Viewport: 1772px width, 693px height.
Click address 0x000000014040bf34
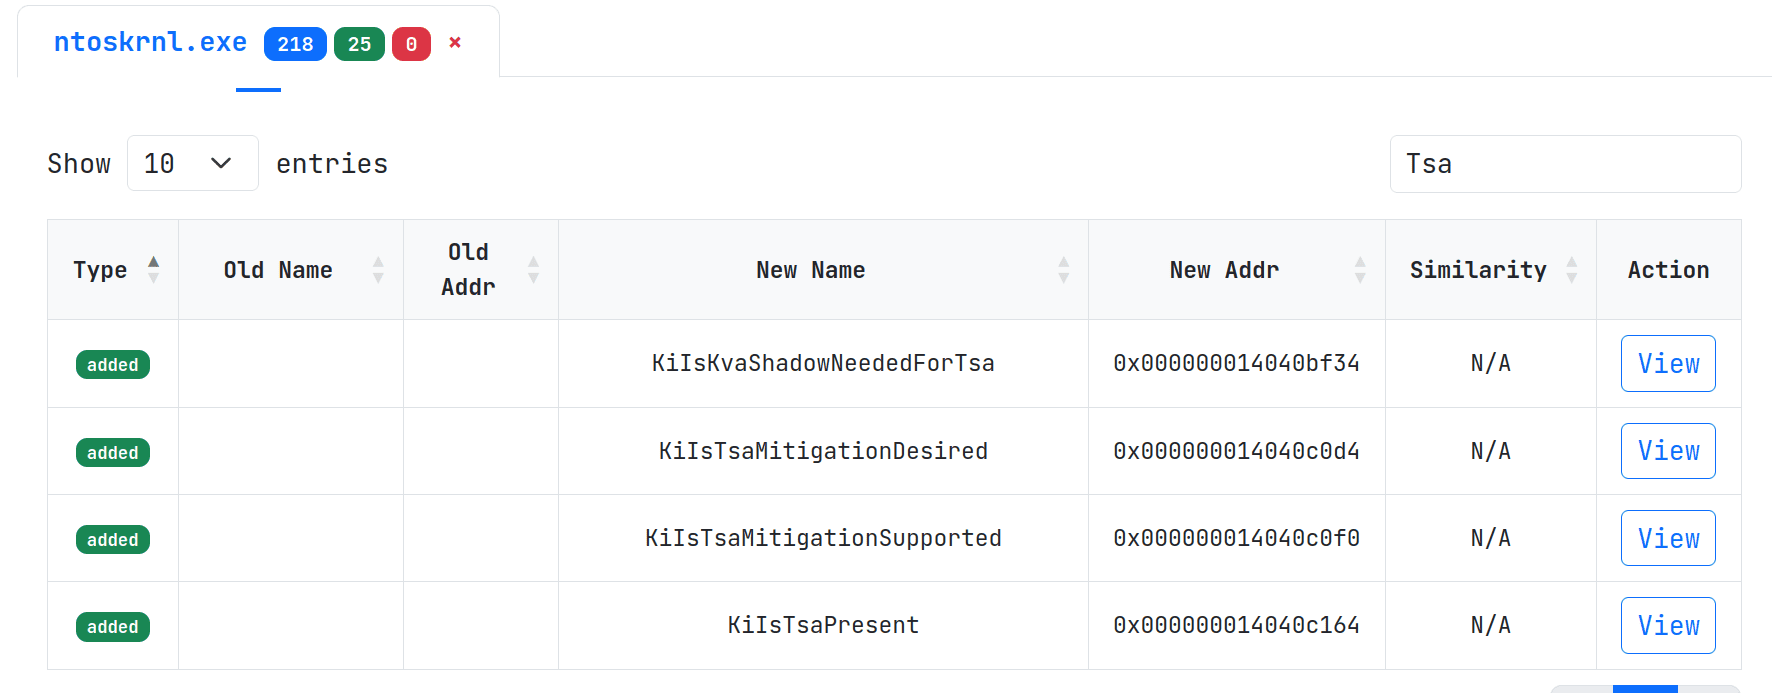click(x=1236, y=364)
